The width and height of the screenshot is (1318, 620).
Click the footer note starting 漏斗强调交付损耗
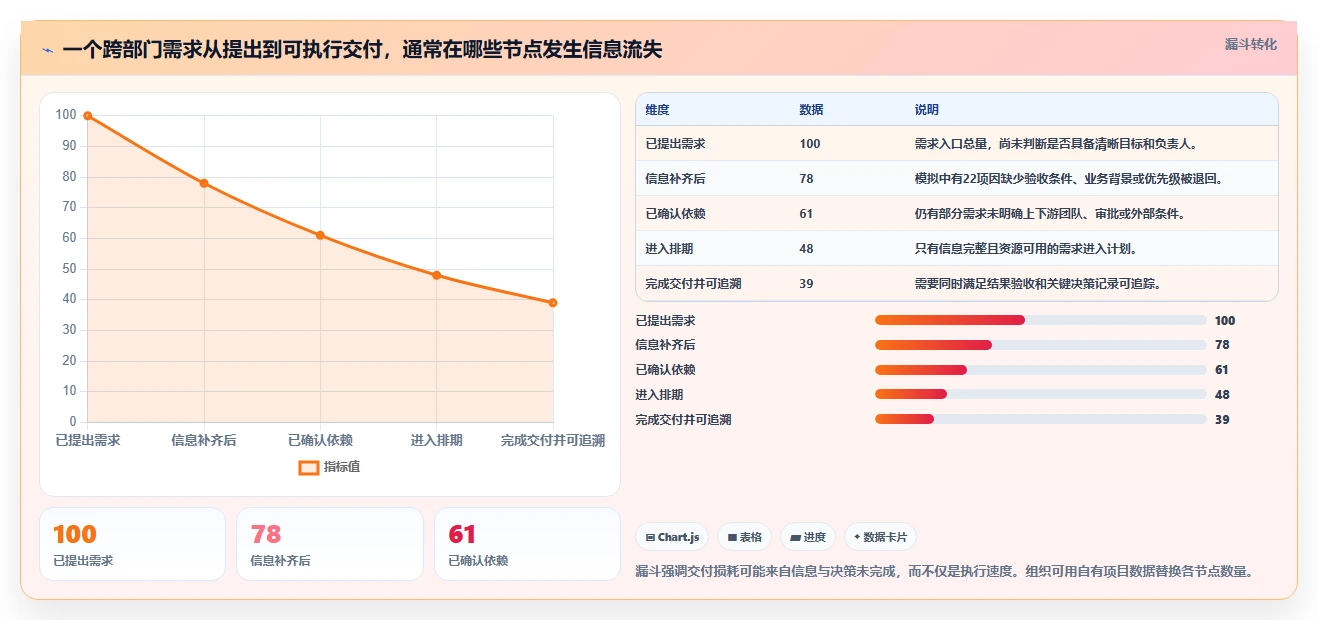point(945,572)
